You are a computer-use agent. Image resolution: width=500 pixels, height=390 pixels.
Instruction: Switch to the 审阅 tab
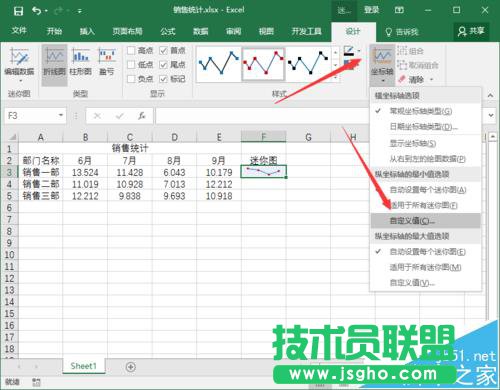[233, 31]
